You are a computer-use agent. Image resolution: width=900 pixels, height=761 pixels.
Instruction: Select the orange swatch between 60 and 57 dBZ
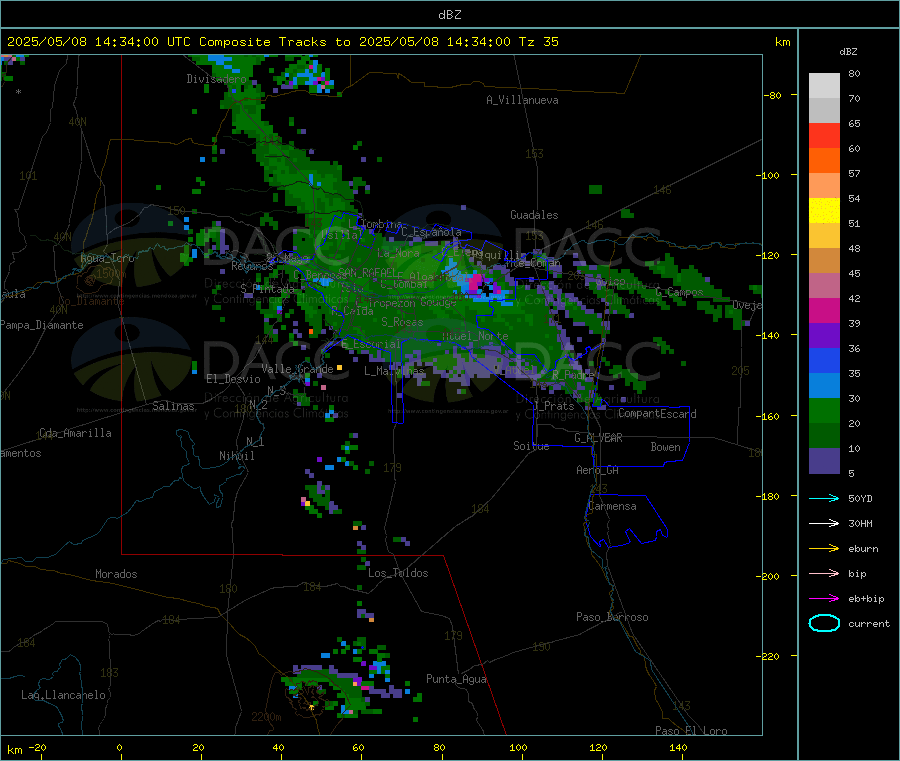[824, 161]
